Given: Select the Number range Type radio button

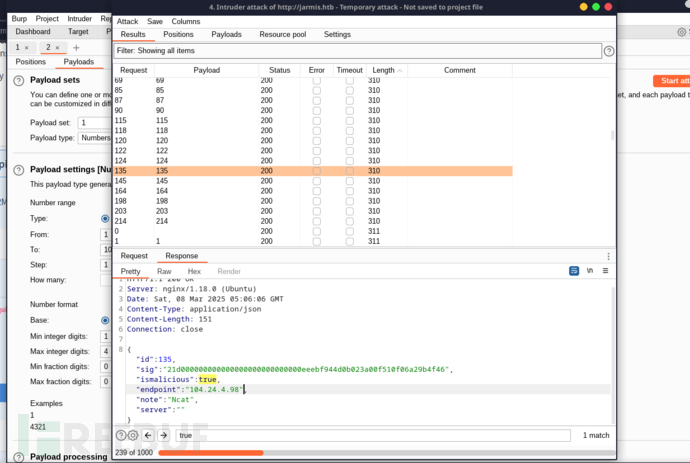Looking at the screenshot, I should pyautogui.click(x=105, y=218).
